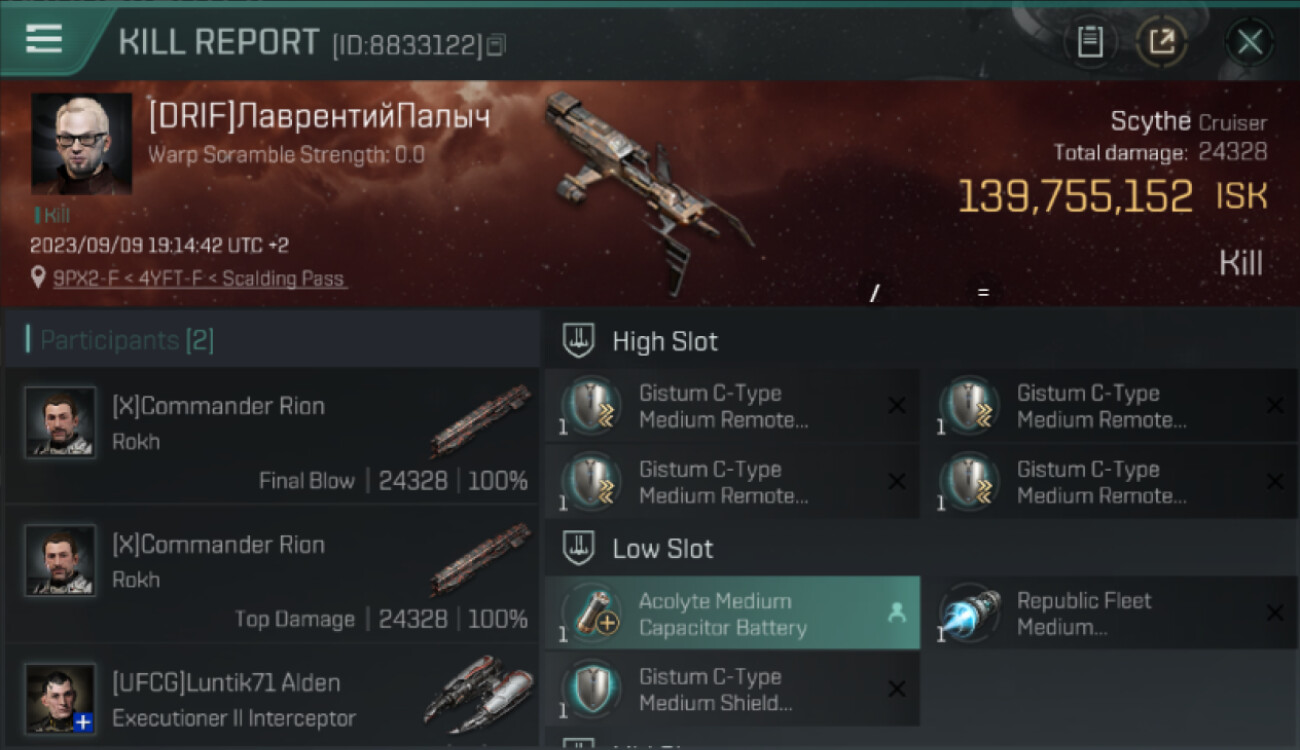Open the ЛаврентийПалыч pilot portrait
Image resolution: width=1300 pixels, height=750 pixels.
[81, 143]
